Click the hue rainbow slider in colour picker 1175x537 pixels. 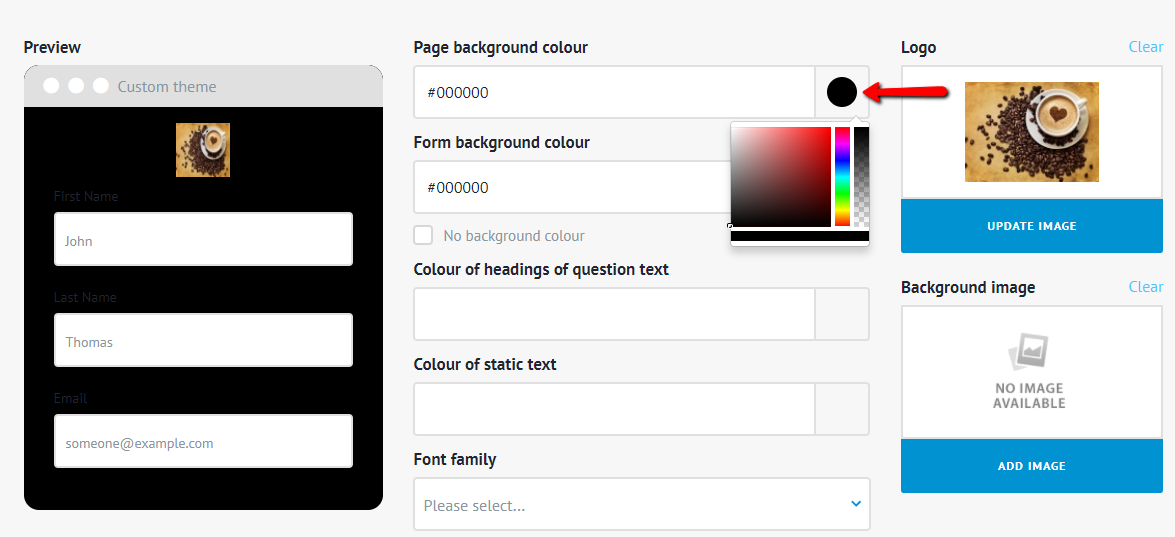click(x=842, y=177)
